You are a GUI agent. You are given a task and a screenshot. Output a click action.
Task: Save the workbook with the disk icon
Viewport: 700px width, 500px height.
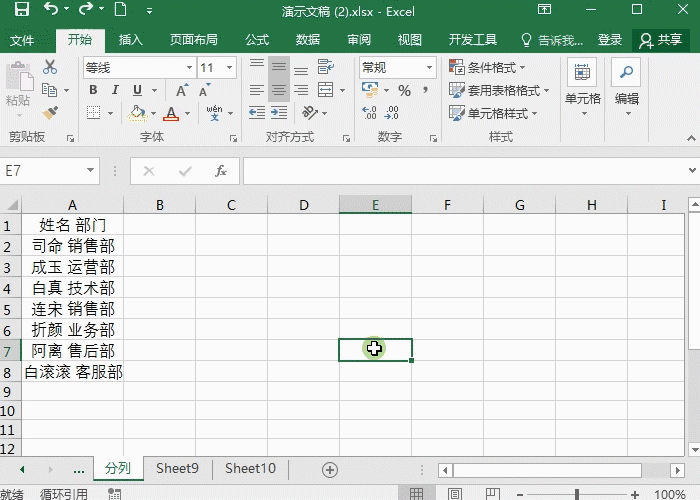(21, 9)
